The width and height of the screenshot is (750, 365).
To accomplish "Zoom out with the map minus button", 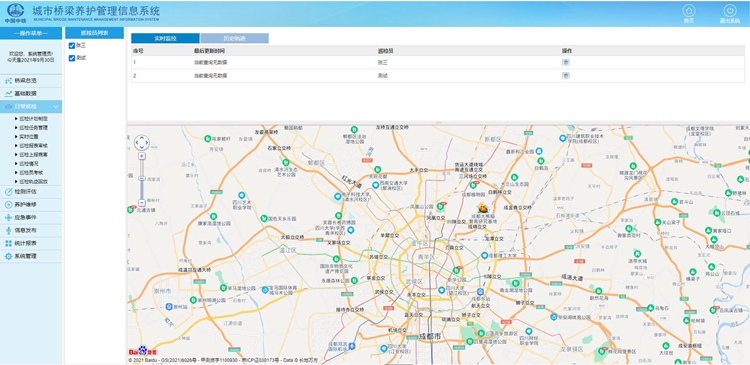I will (142, 202).
